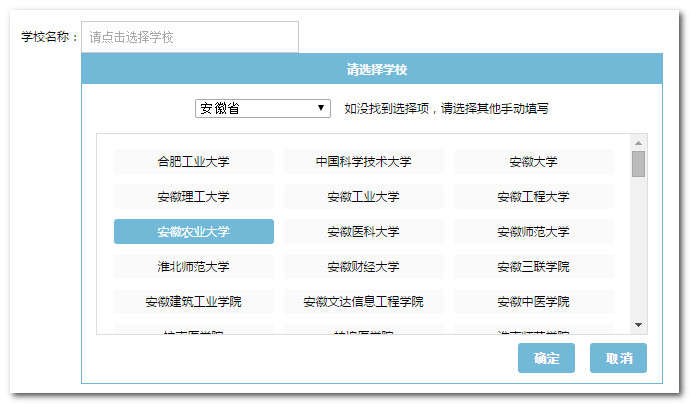Confirm selection with 确定 button

(x=546, y=358)
